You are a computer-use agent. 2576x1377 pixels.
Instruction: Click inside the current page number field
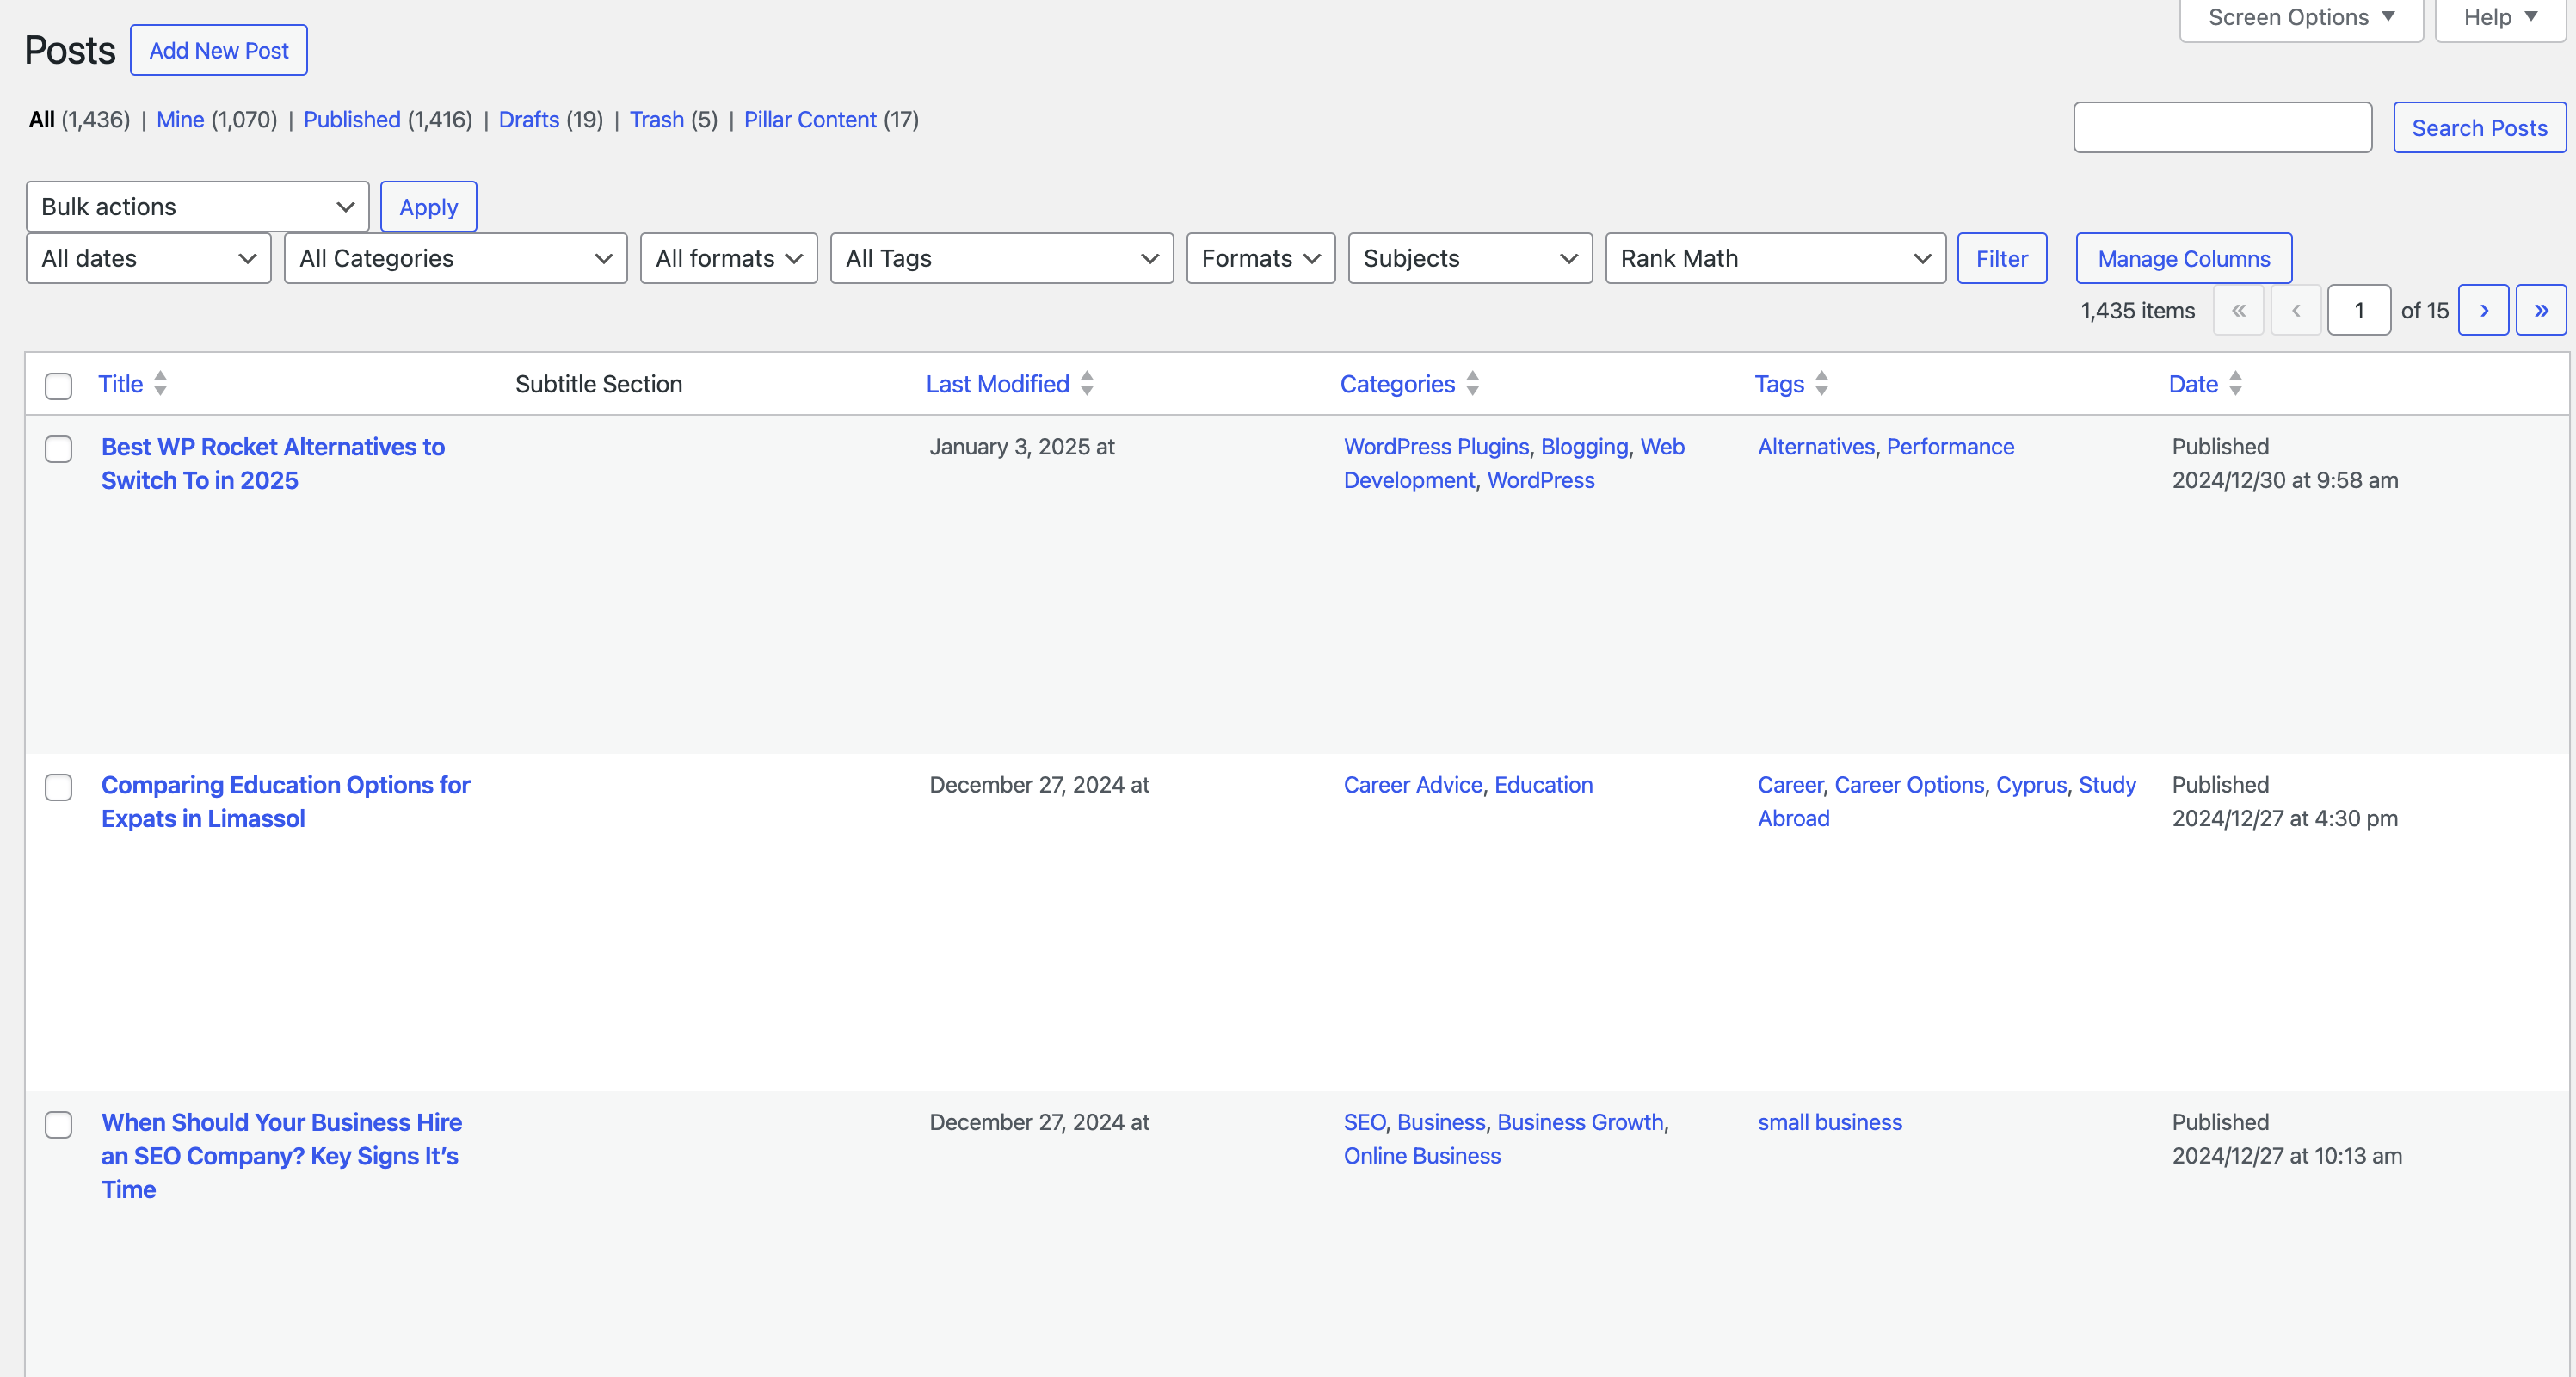pyautogui.click(x=2359, y=310)
